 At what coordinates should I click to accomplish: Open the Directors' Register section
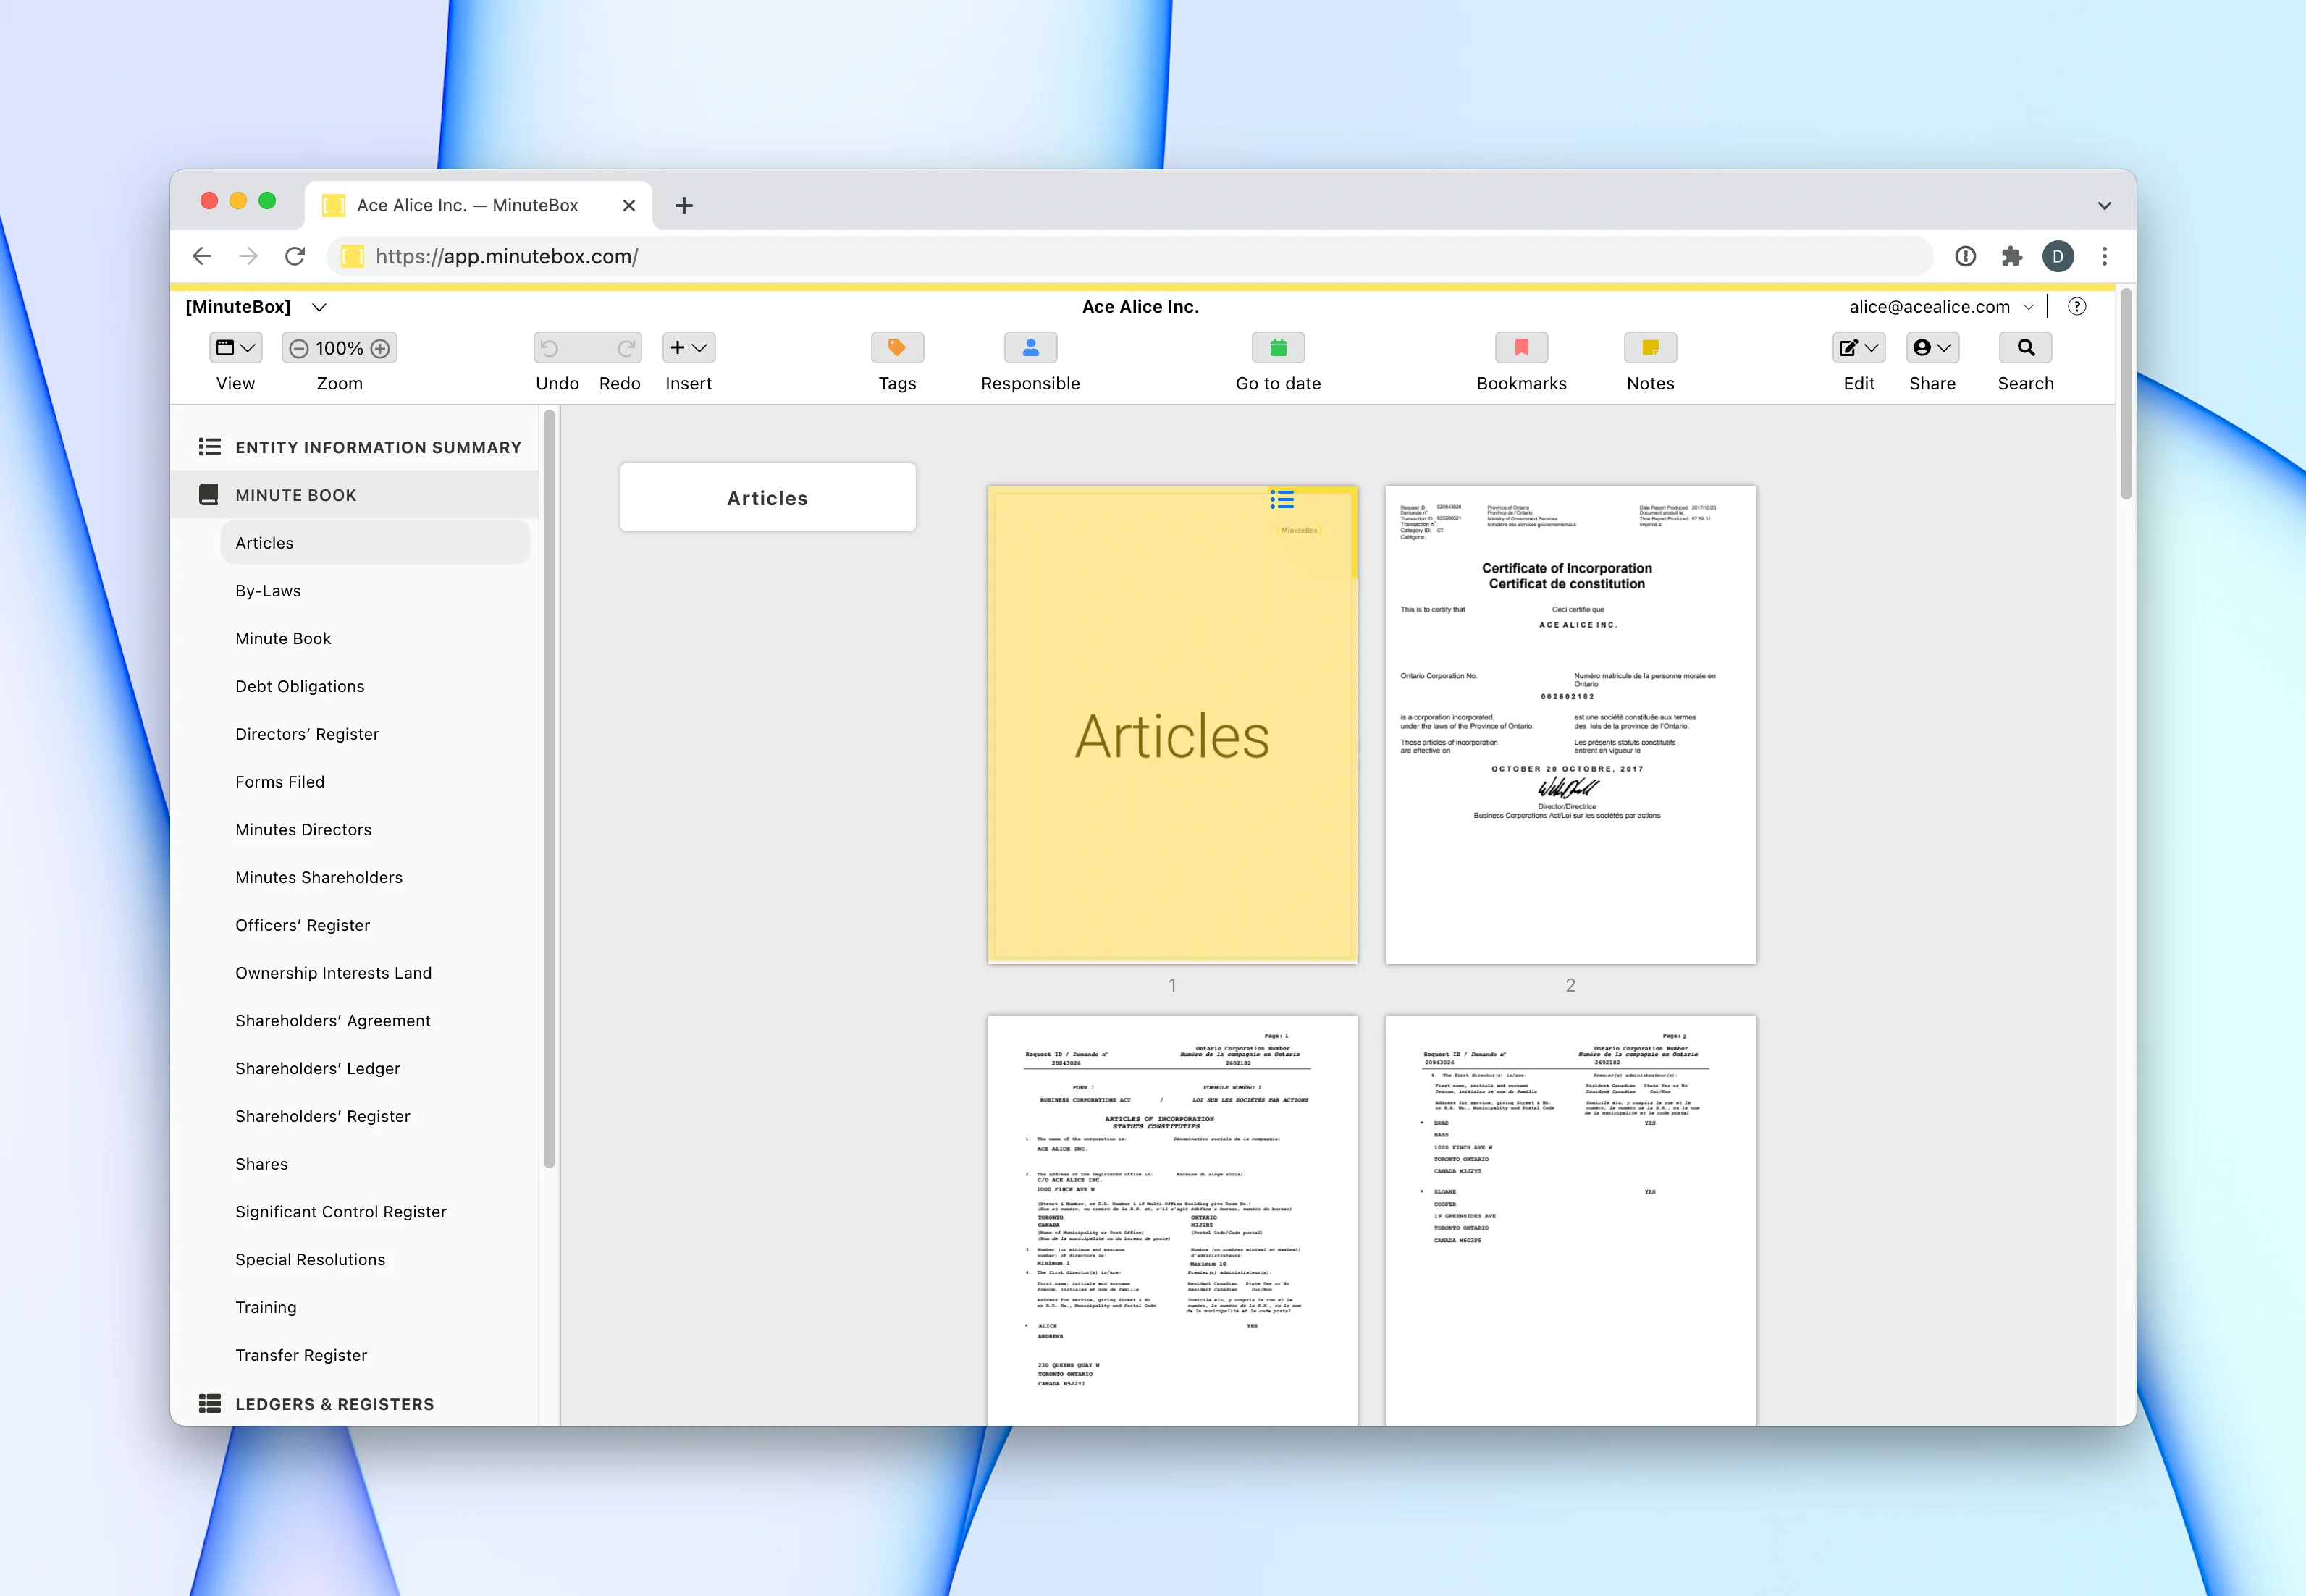point(307,734)
